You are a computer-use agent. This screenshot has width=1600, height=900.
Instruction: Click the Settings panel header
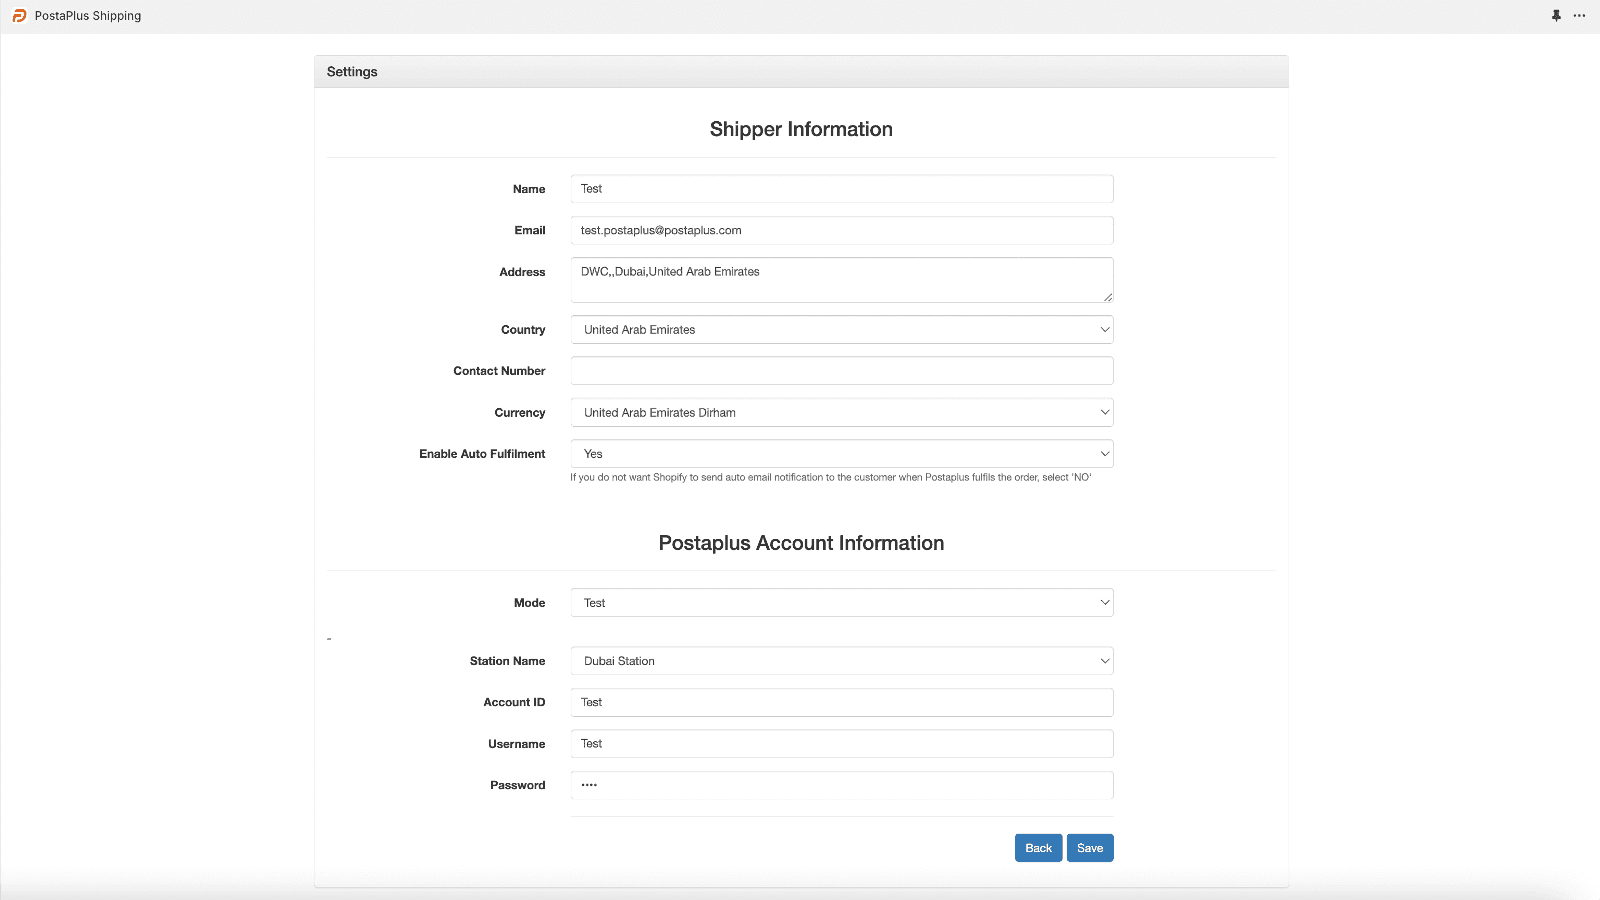click(352, 72)
